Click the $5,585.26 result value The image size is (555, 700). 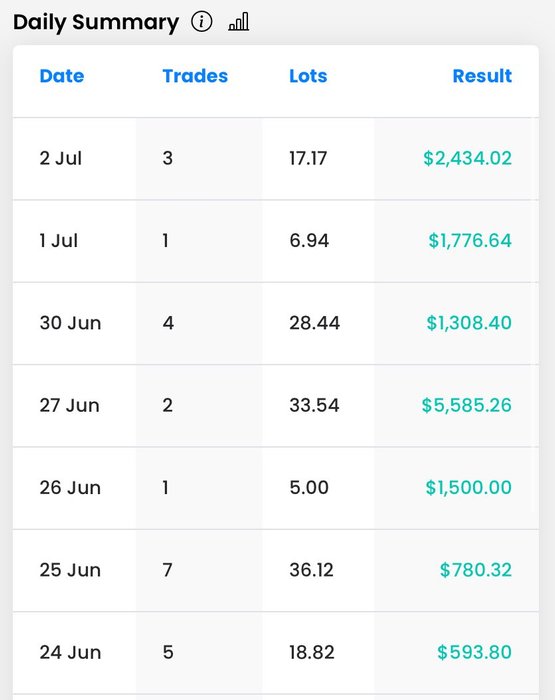(467, 405)
